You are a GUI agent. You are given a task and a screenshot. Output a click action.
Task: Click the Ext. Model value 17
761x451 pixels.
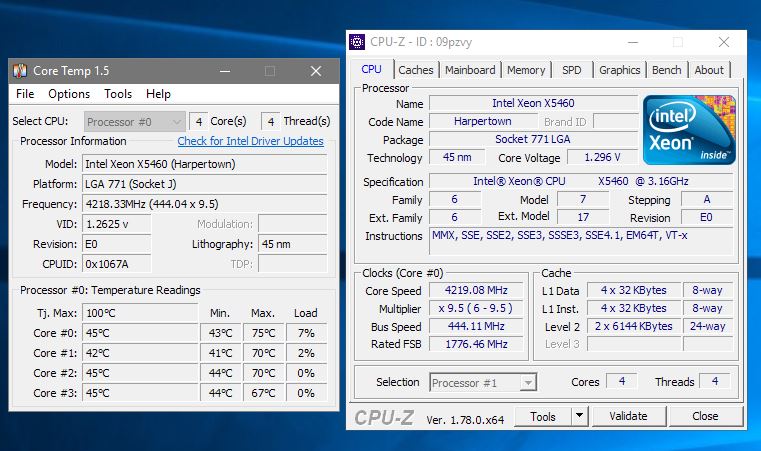pos(583,217)
